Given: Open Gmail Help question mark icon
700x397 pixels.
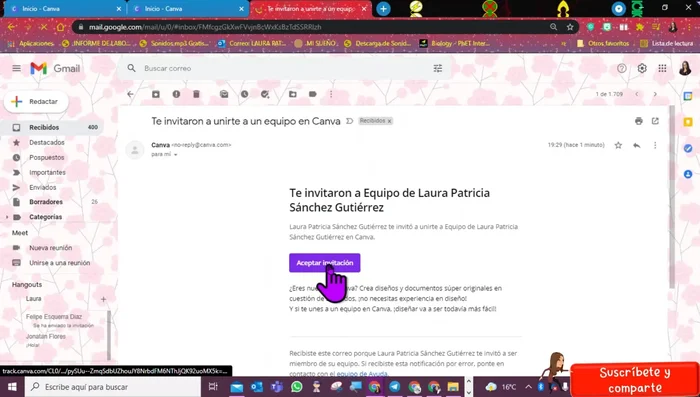Looking at the screenshot, I should tap(621, 68).
